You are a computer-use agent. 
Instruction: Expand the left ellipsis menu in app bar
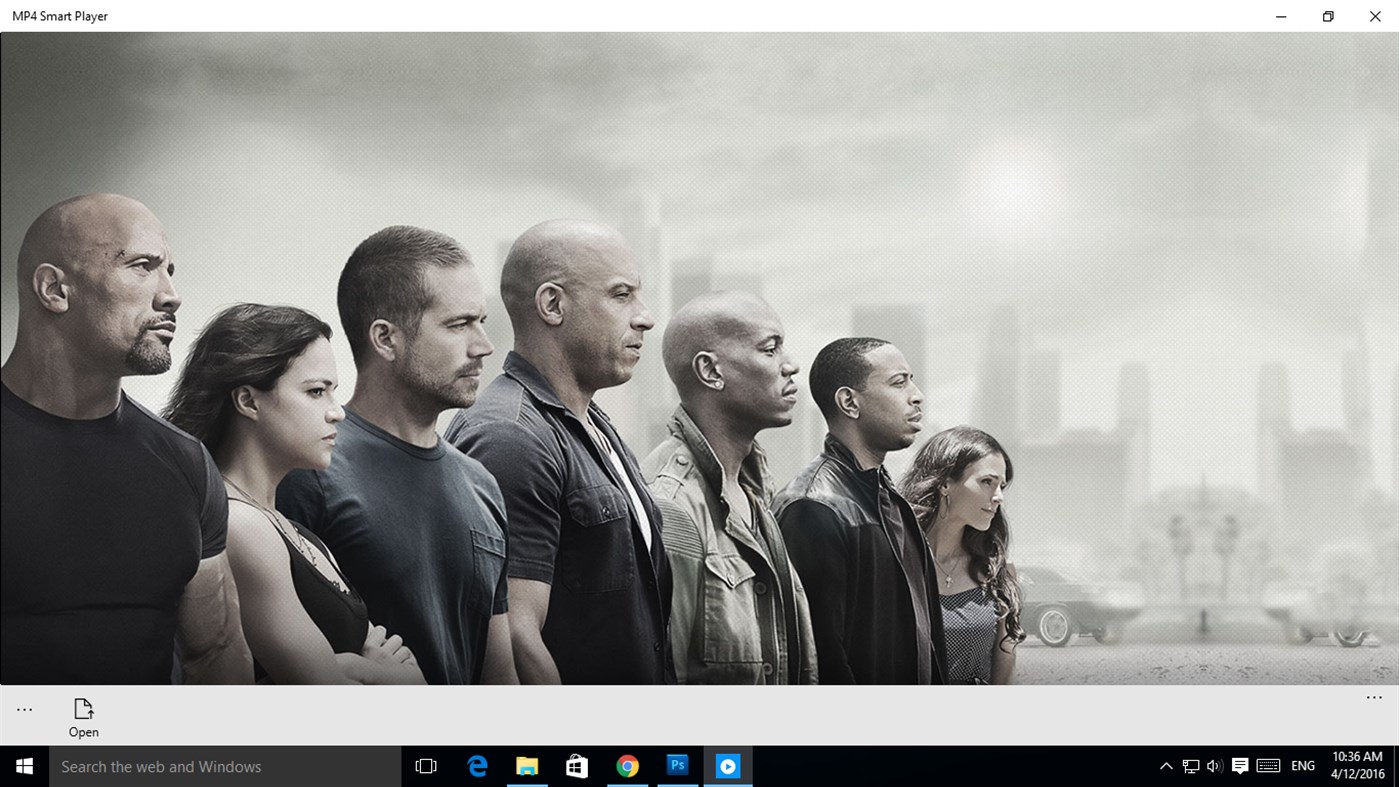(25, 710)
